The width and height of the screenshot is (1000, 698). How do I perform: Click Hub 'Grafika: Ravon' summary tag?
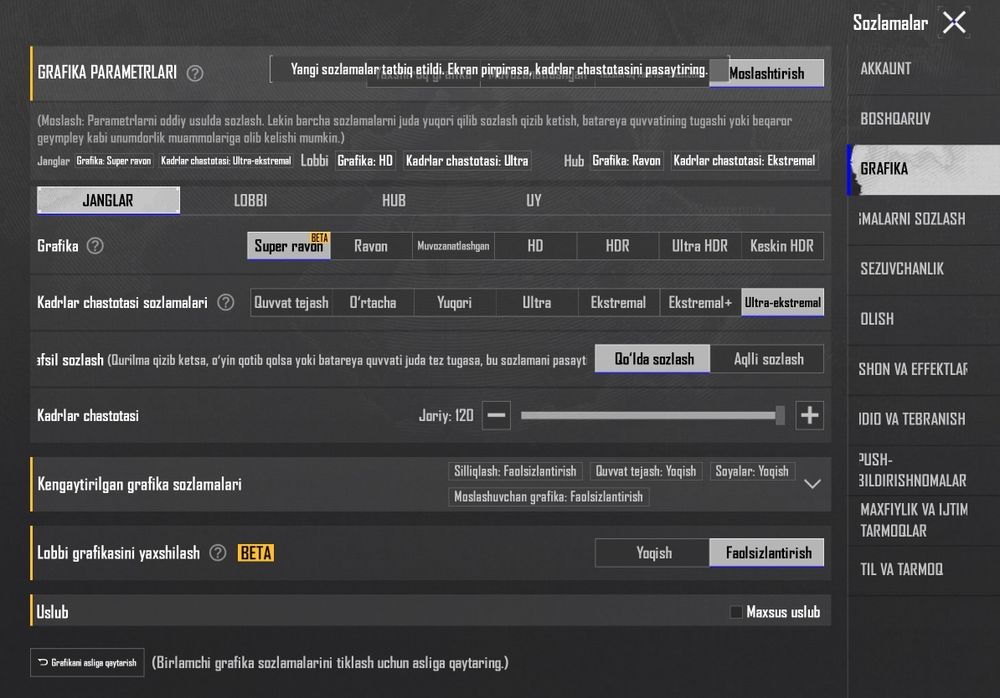[x=626, y=161]
